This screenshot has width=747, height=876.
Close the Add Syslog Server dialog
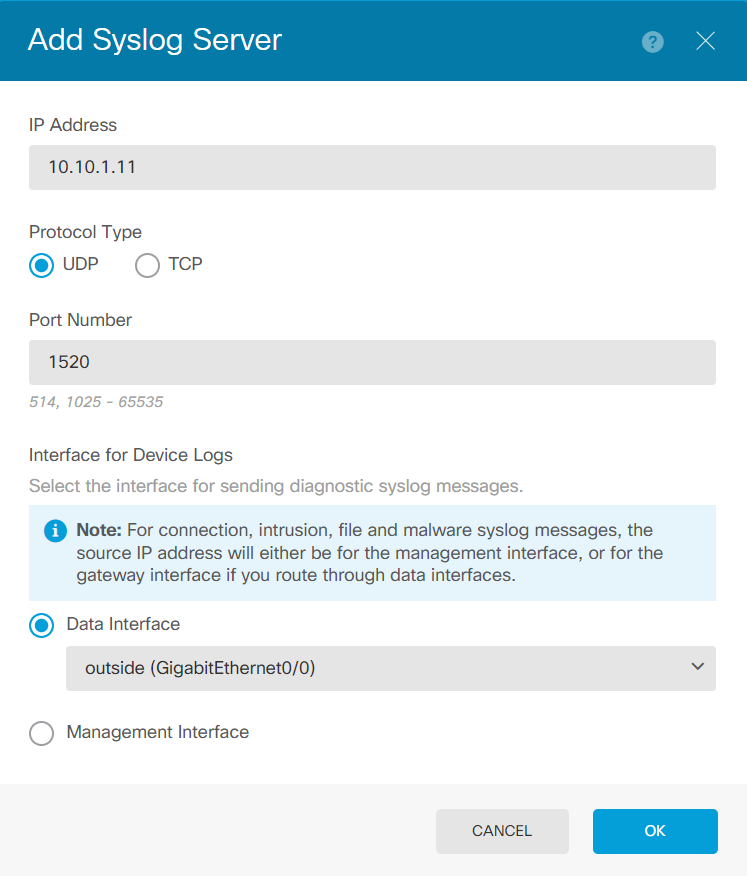(x=705, y=41)
